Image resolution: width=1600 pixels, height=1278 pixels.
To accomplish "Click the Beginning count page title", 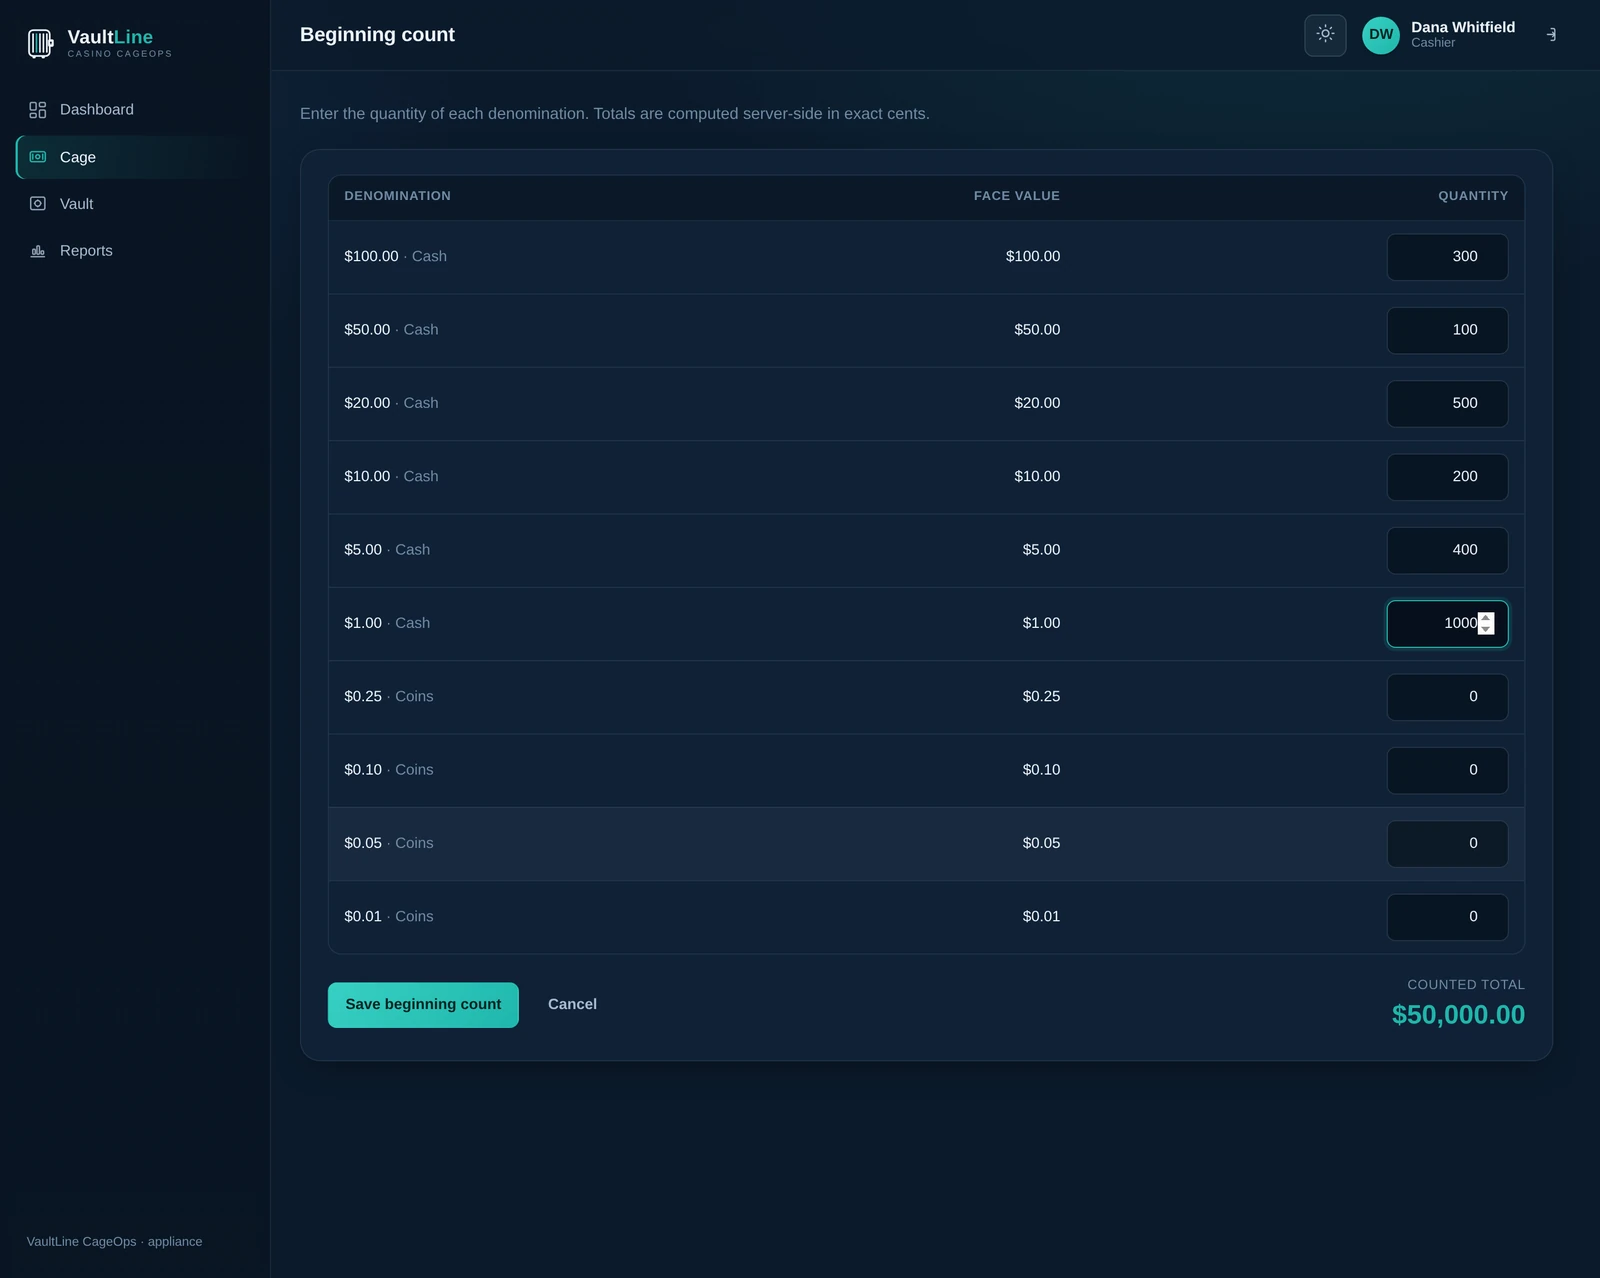I will 377,35.
